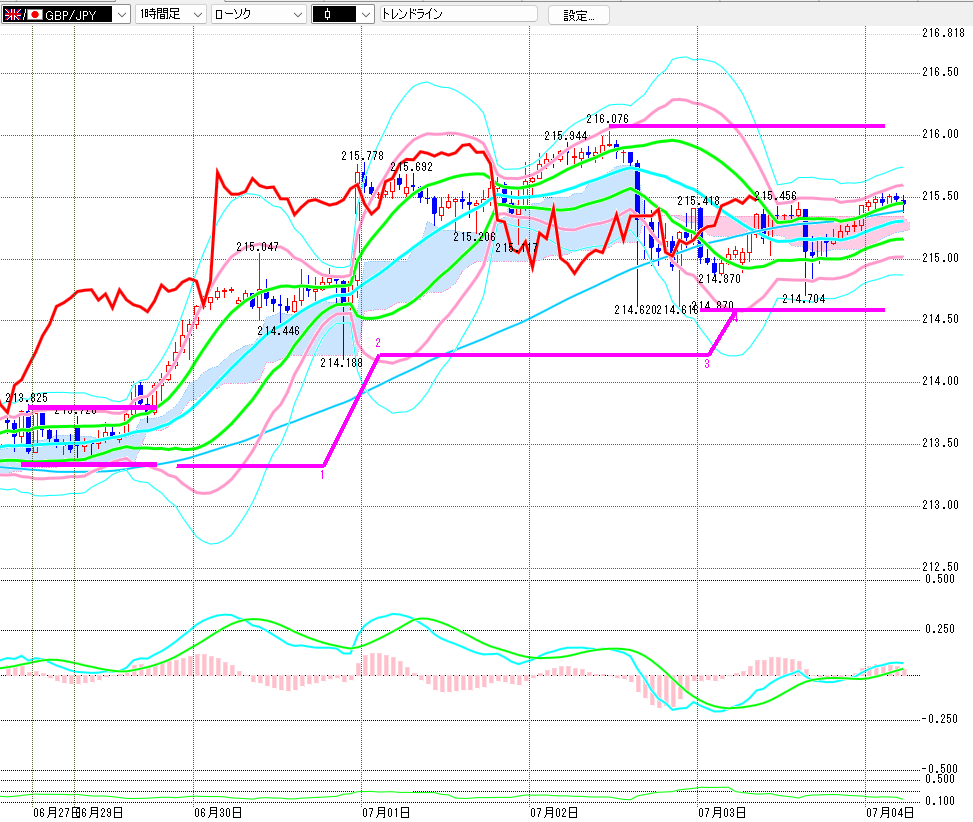Select trendline marker number 2
The image size is (973, 822).
(x=377, y=342)
